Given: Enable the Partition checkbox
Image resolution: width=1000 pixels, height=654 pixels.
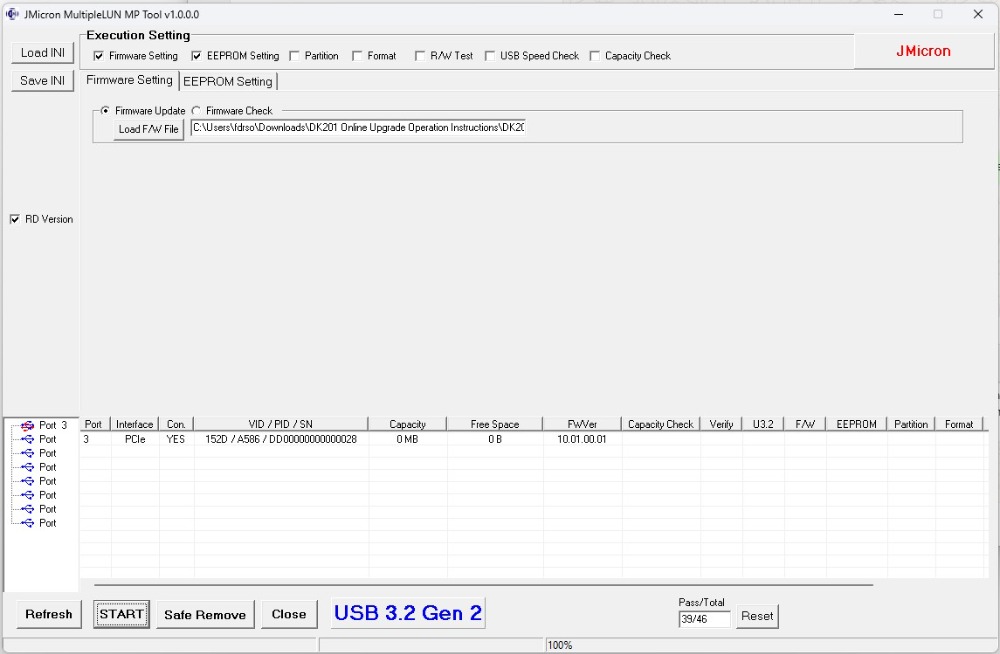Looking at the screenshot, I should 295,56.
